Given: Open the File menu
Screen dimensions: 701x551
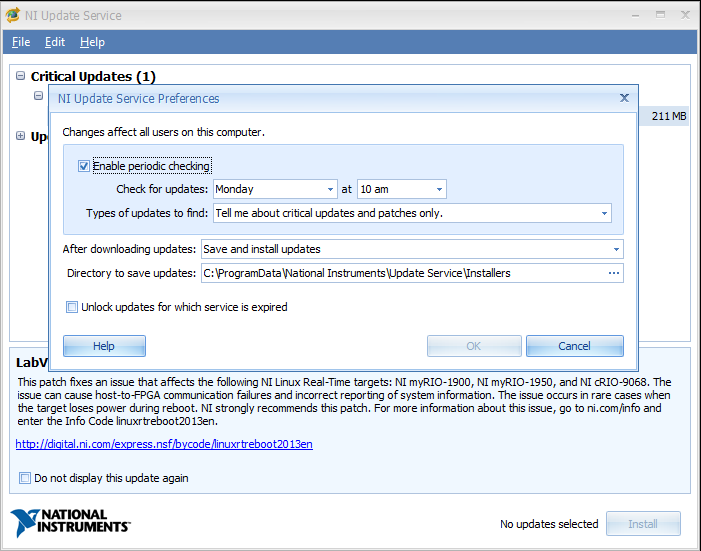Looking at the screenshot, I should [21, 42].
